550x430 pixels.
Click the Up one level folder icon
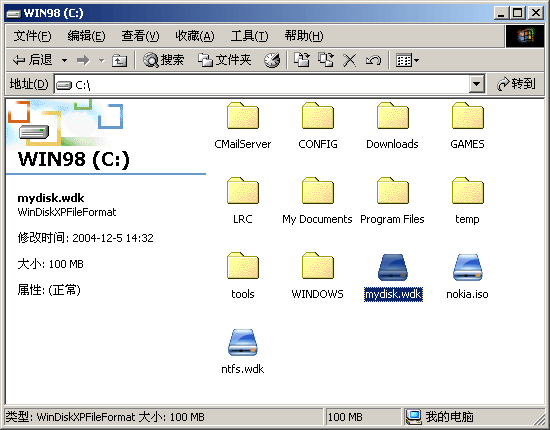point(119,60)
